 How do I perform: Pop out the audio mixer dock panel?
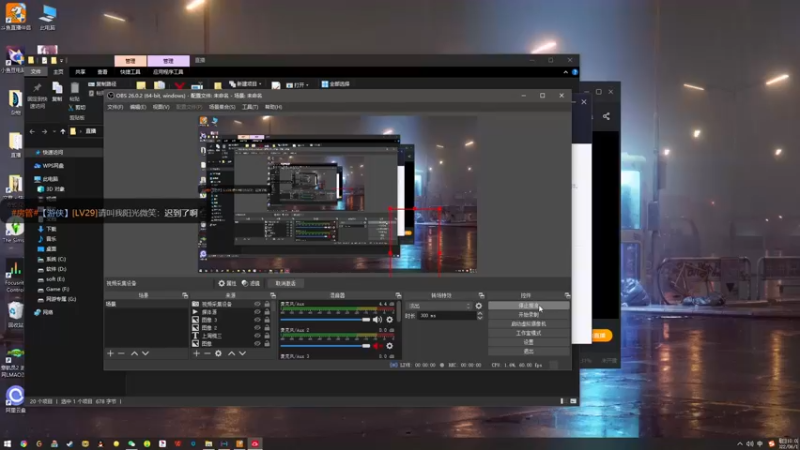click(398, 295)
